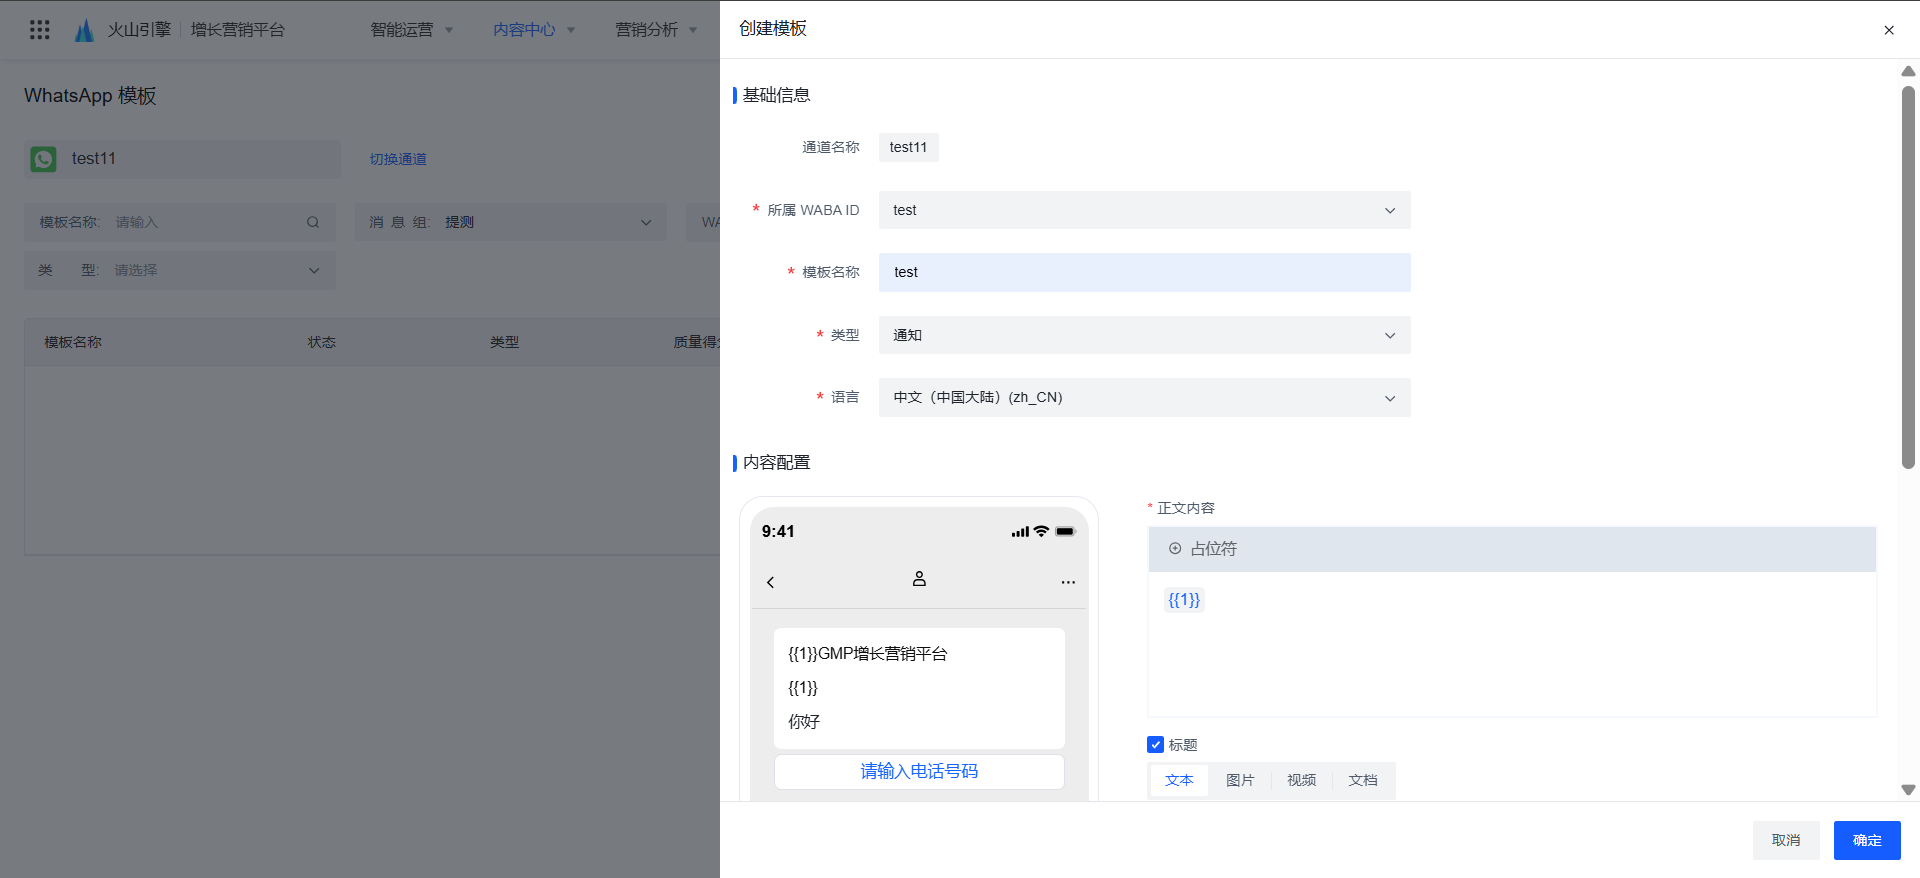This screenshot has width=1920, height=878.
Task: Click the drawer vertical scrollbar thumb
Action: (1908, 277)
